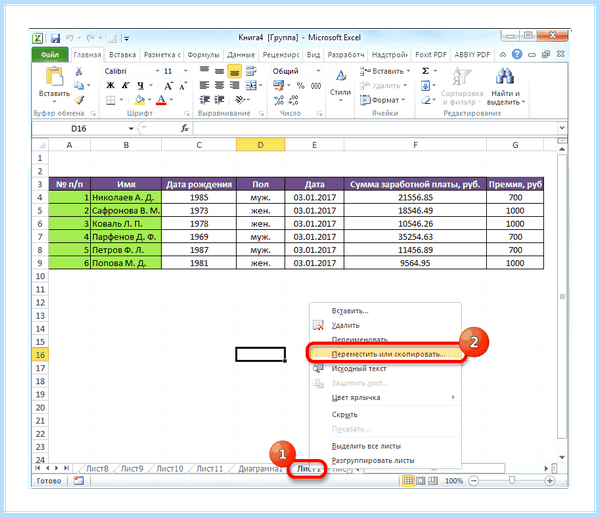
Task: Click the percent style icon
Action: coord(301,86)
